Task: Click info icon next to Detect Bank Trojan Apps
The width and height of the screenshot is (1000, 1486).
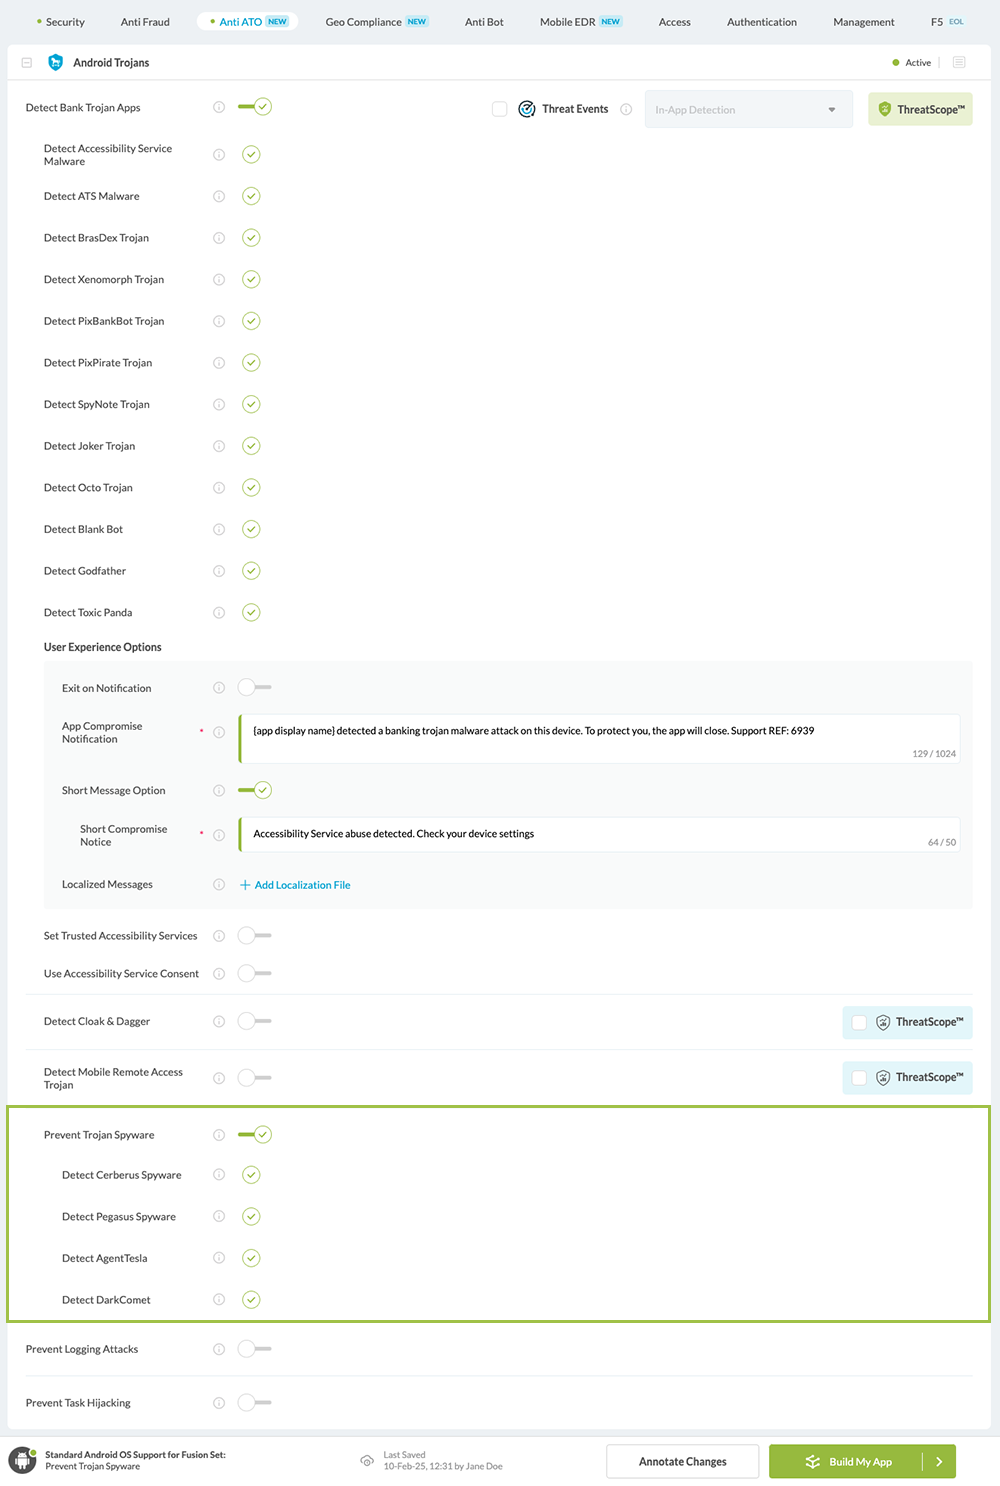Action: (x=219, y=107)
